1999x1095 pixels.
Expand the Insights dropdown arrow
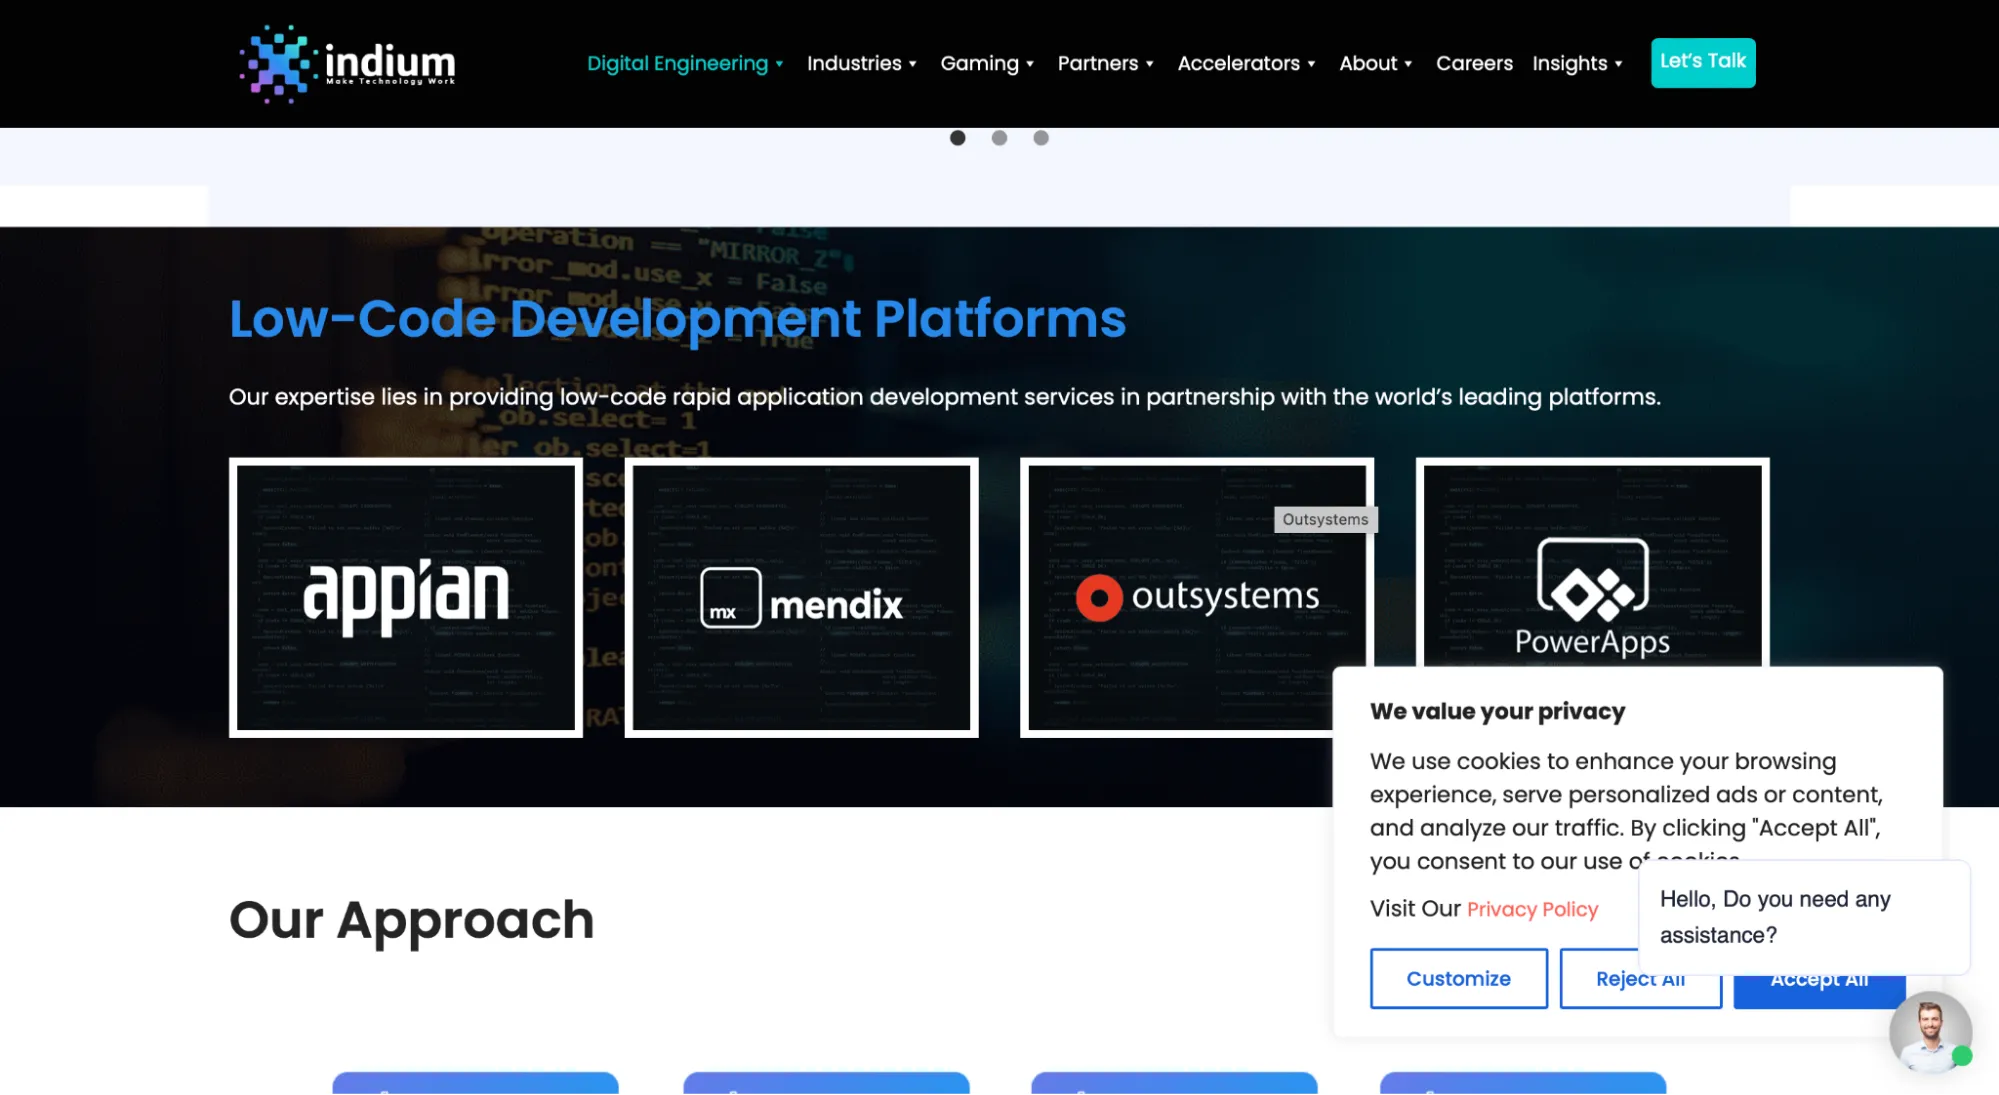[1618, 64]
